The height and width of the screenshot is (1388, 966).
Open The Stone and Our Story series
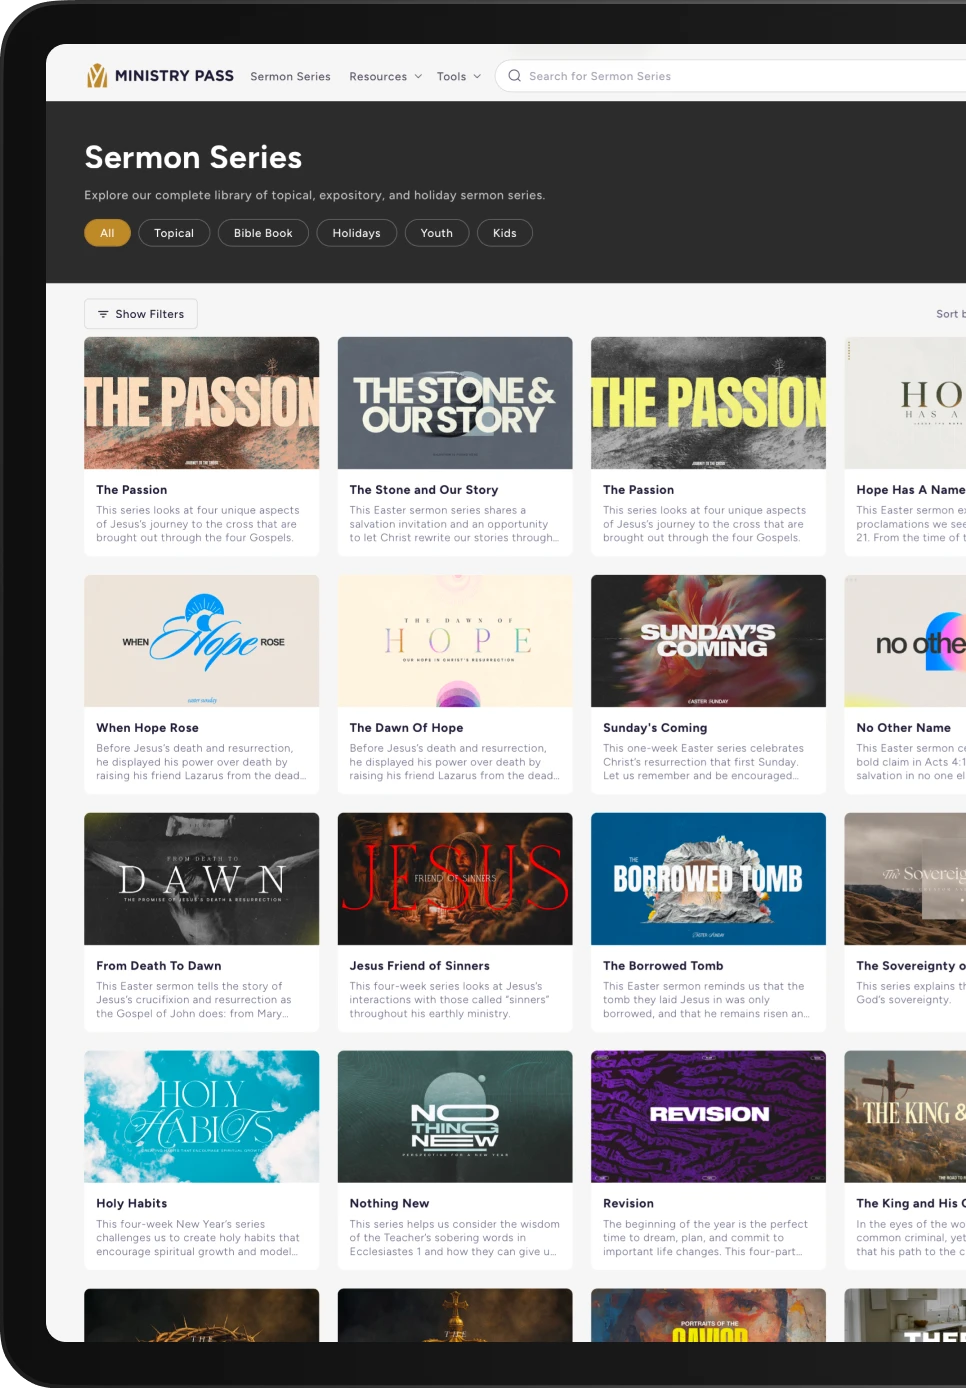[x=455, y=402]
